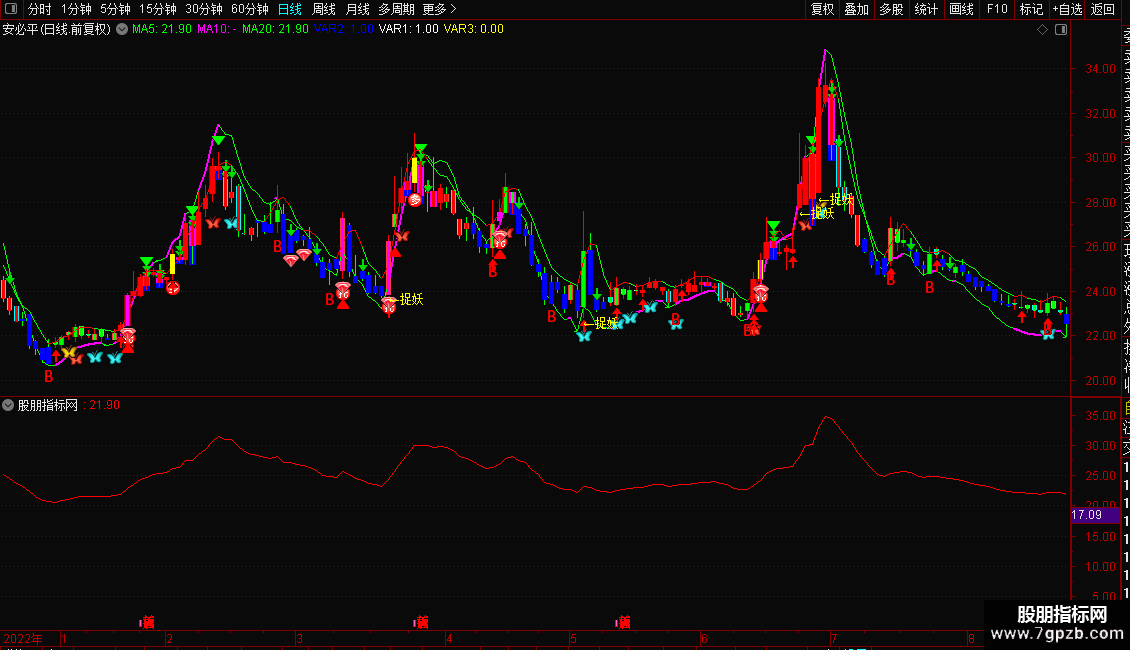Open the 更多 periods expander
This screenshot has height=650, width=1130.
(x=434, y=9)
